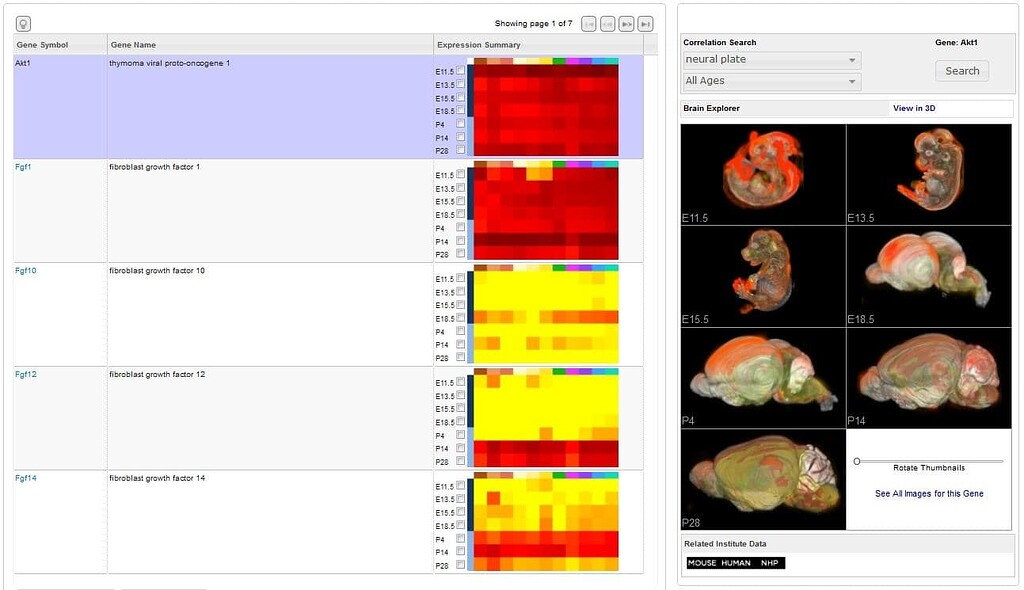This screenshot has height=590, width=1024.
Task: Tick the P14 checkbox for Fgf10
Action: pos(460,344)
